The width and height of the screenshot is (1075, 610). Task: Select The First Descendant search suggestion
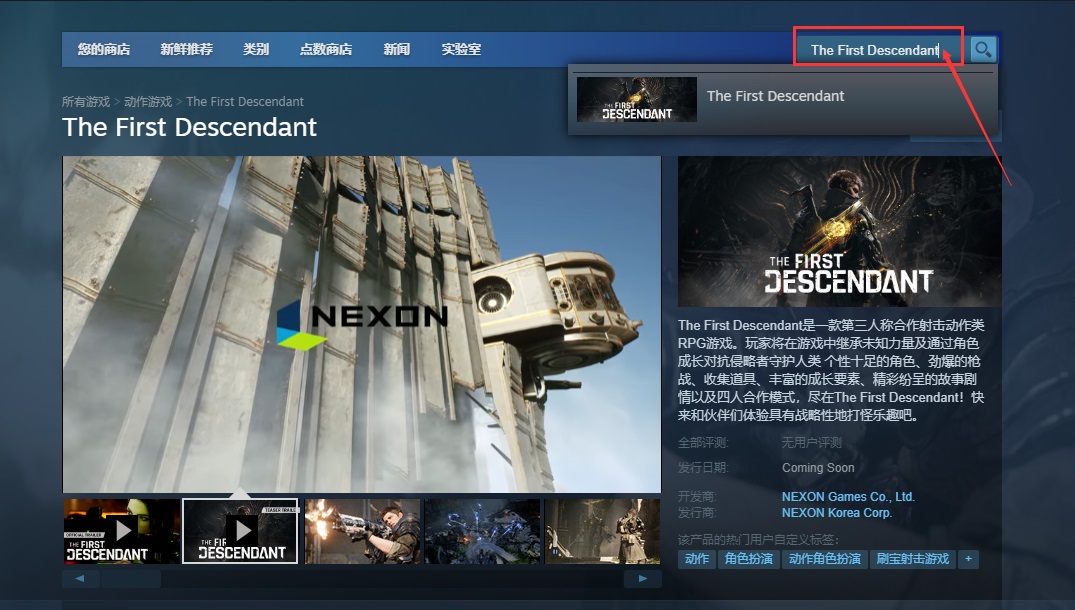pos(783,99)
